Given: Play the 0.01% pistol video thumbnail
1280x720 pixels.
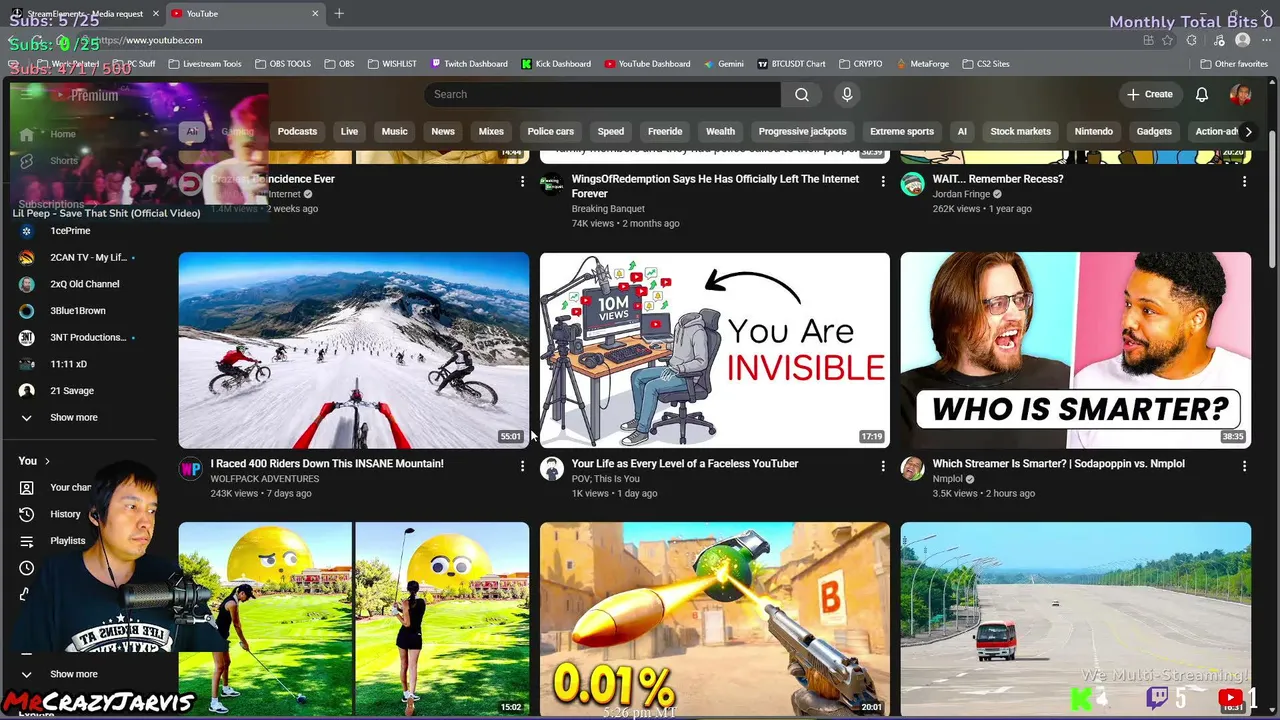Looking at the screenshot, I should click(715, 619).
